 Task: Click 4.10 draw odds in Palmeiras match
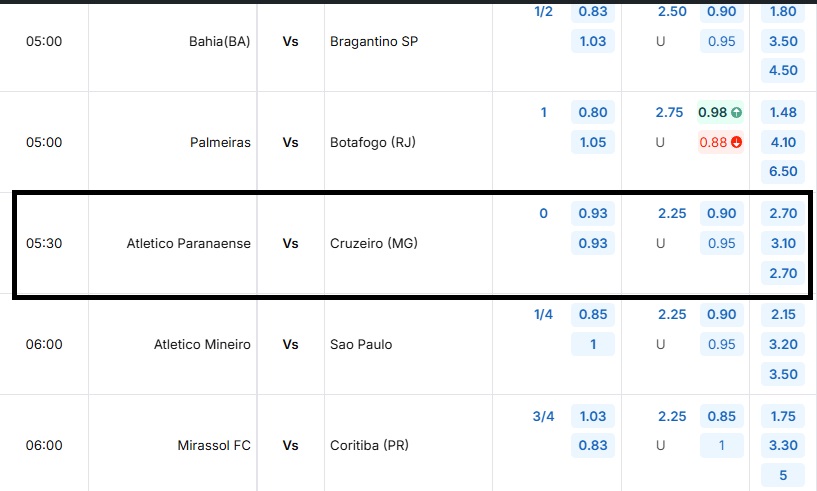[783, 142]
